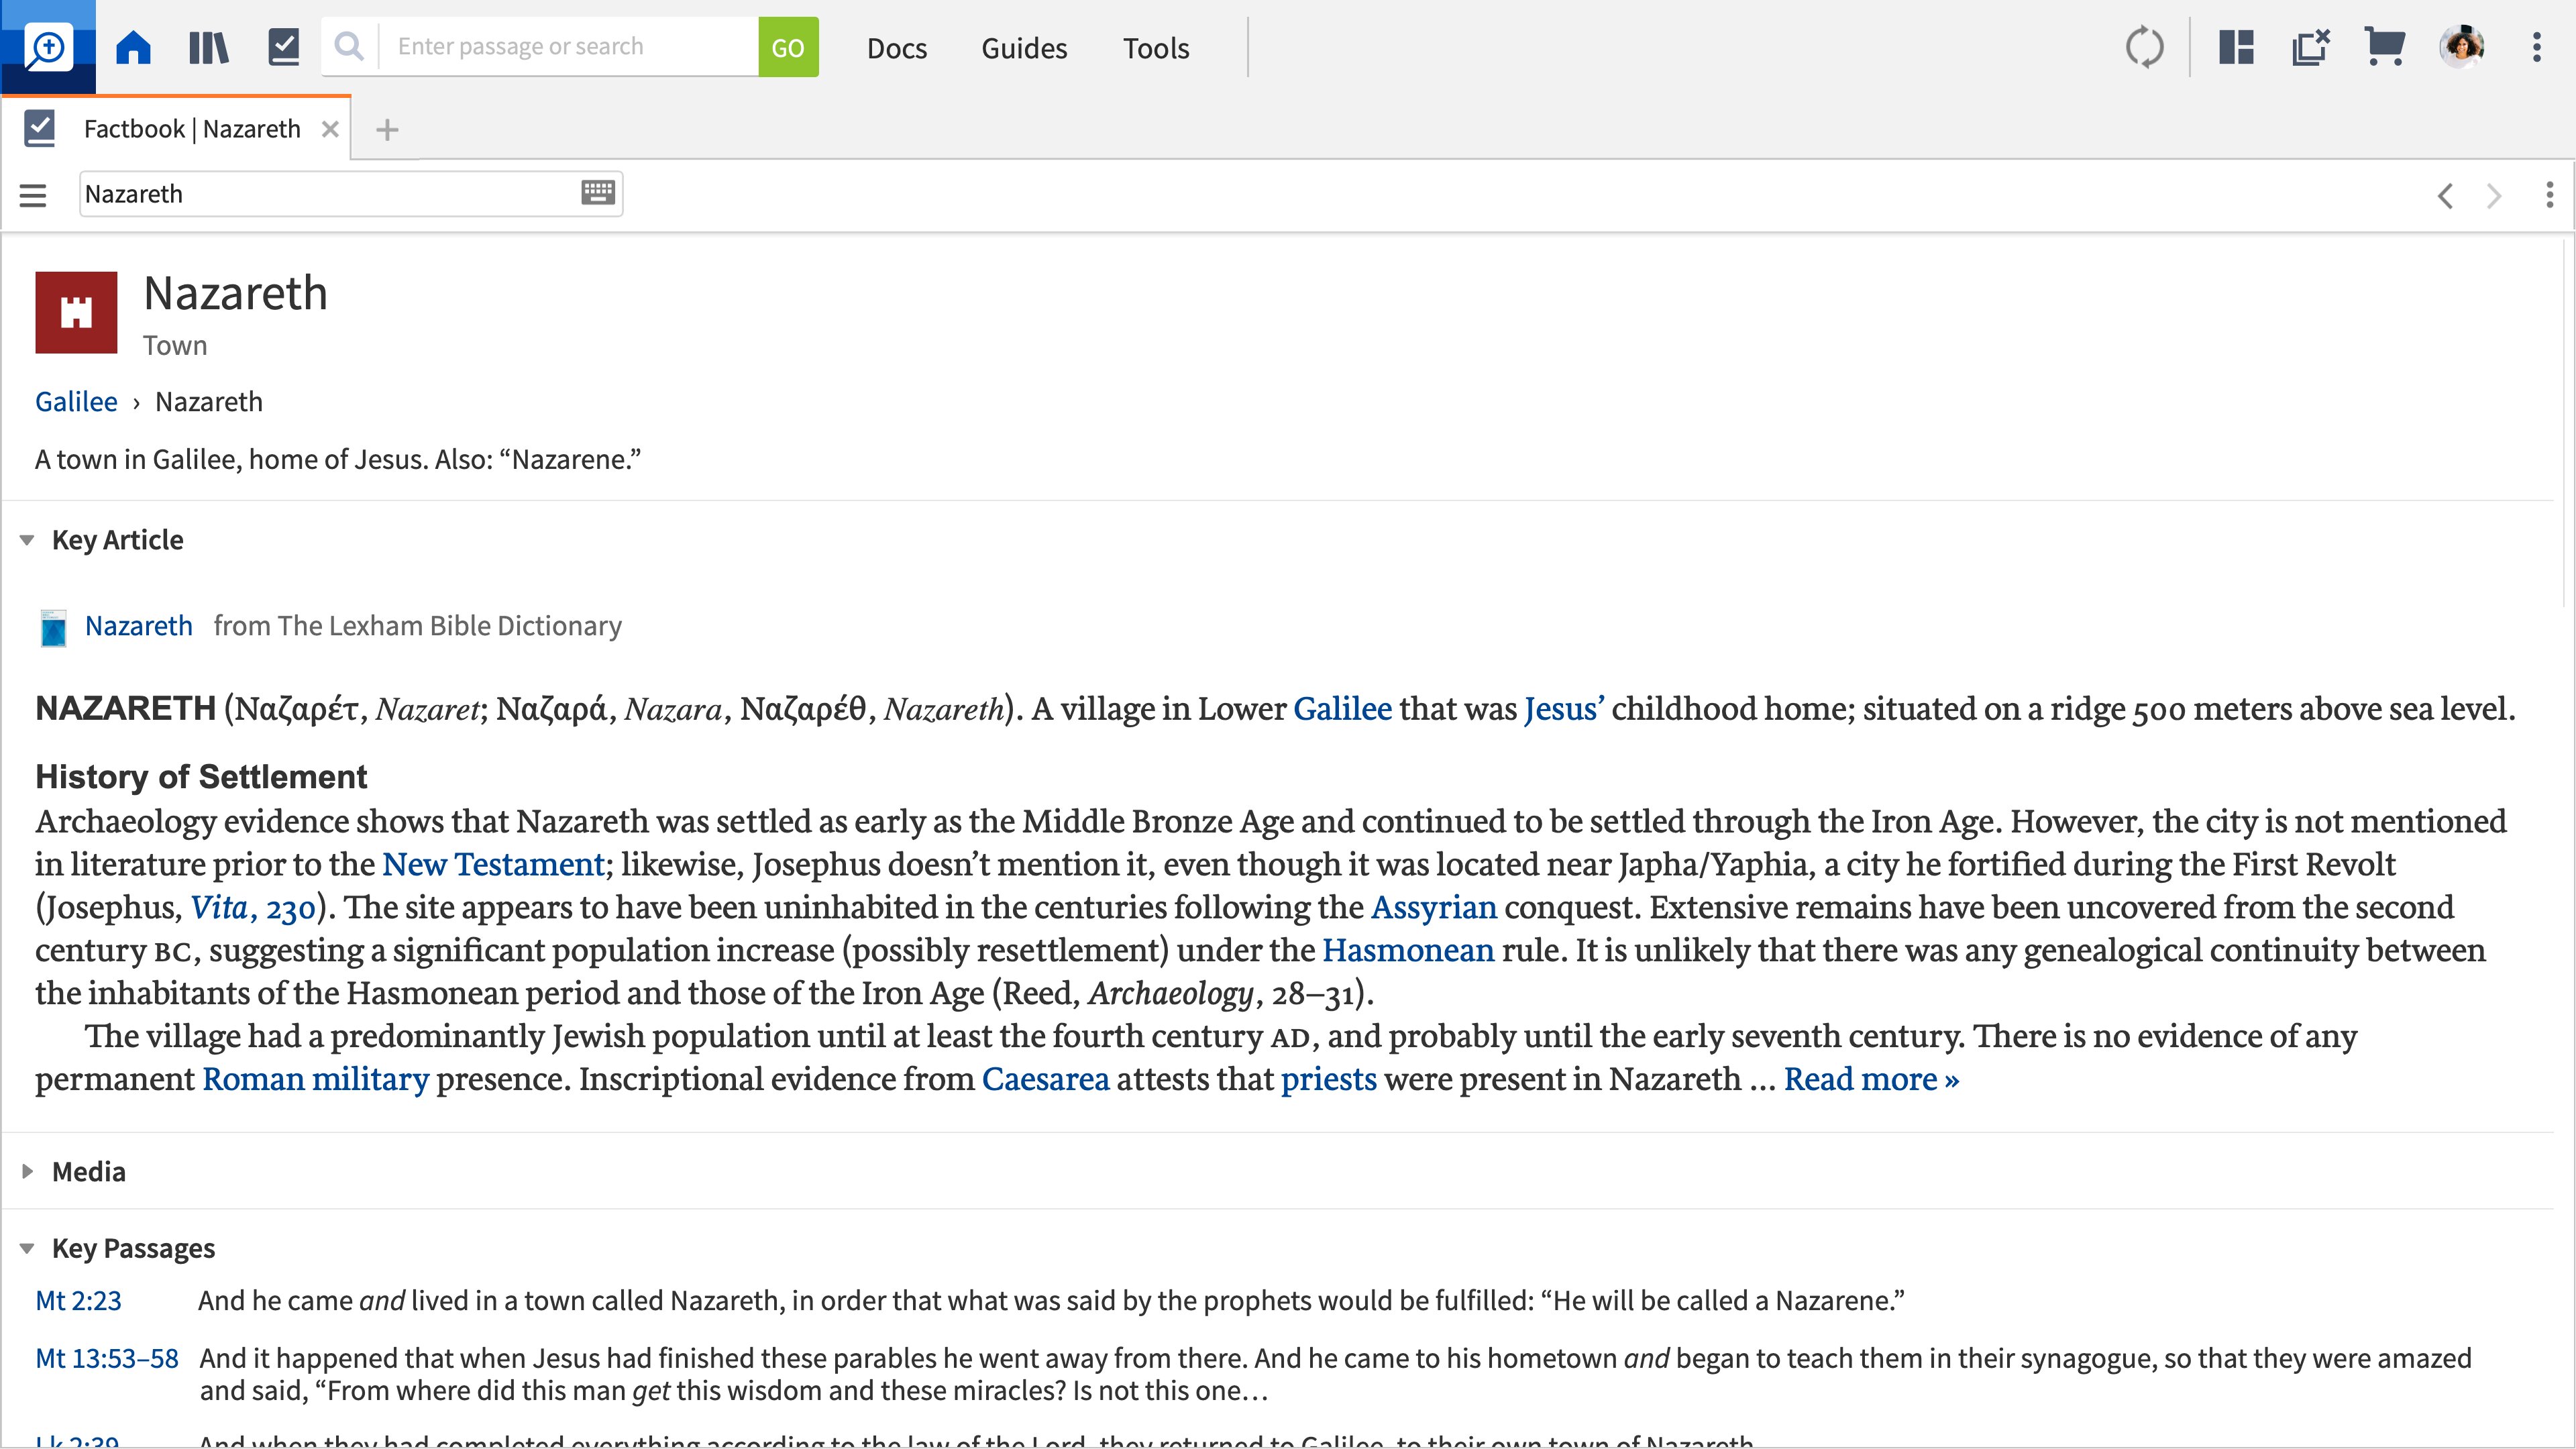Click the Factbook tab icon
Viewport: 2576px width, 1449px height.
click(40, 129)
